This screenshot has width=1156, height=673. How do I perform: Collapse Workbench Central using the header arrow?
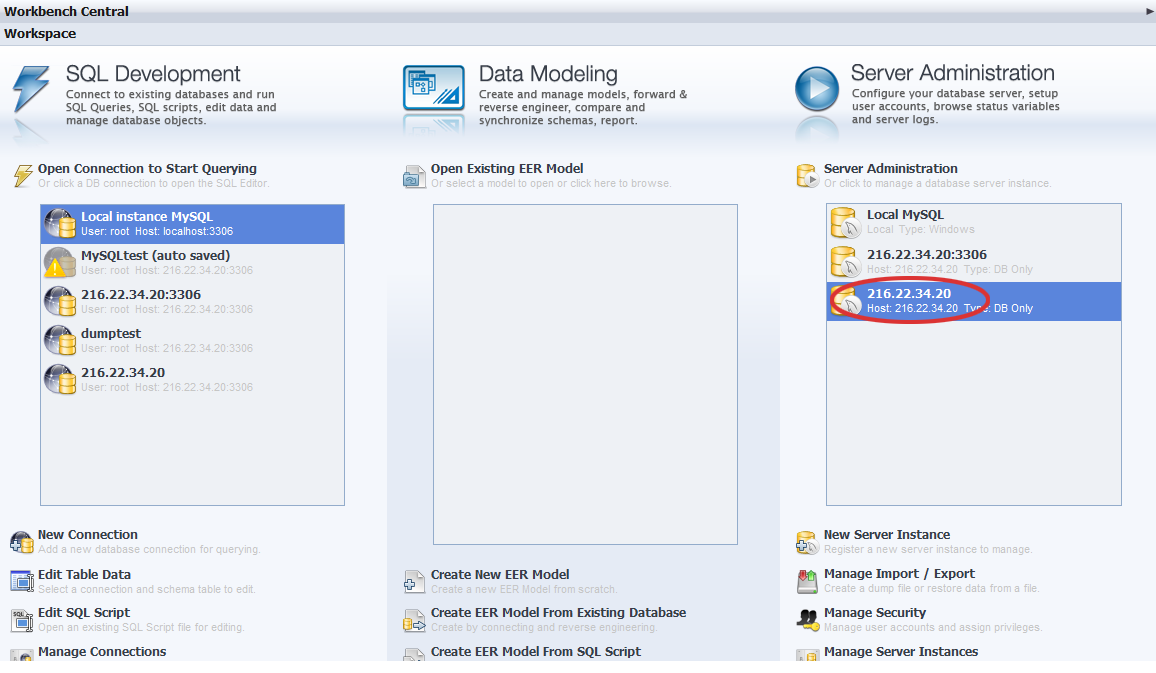click(1149, 11)
